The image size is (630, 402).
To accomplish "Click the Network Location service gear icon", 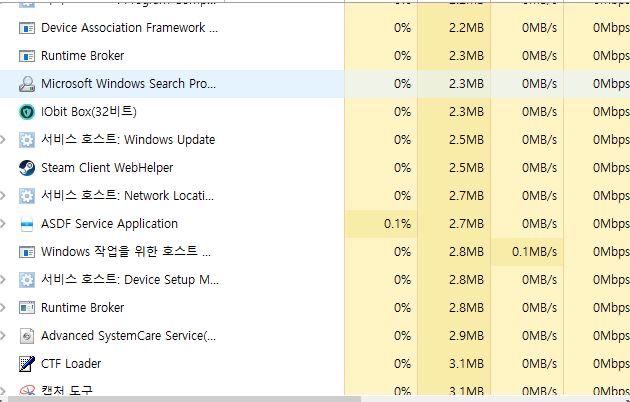I will coord(27,196).
